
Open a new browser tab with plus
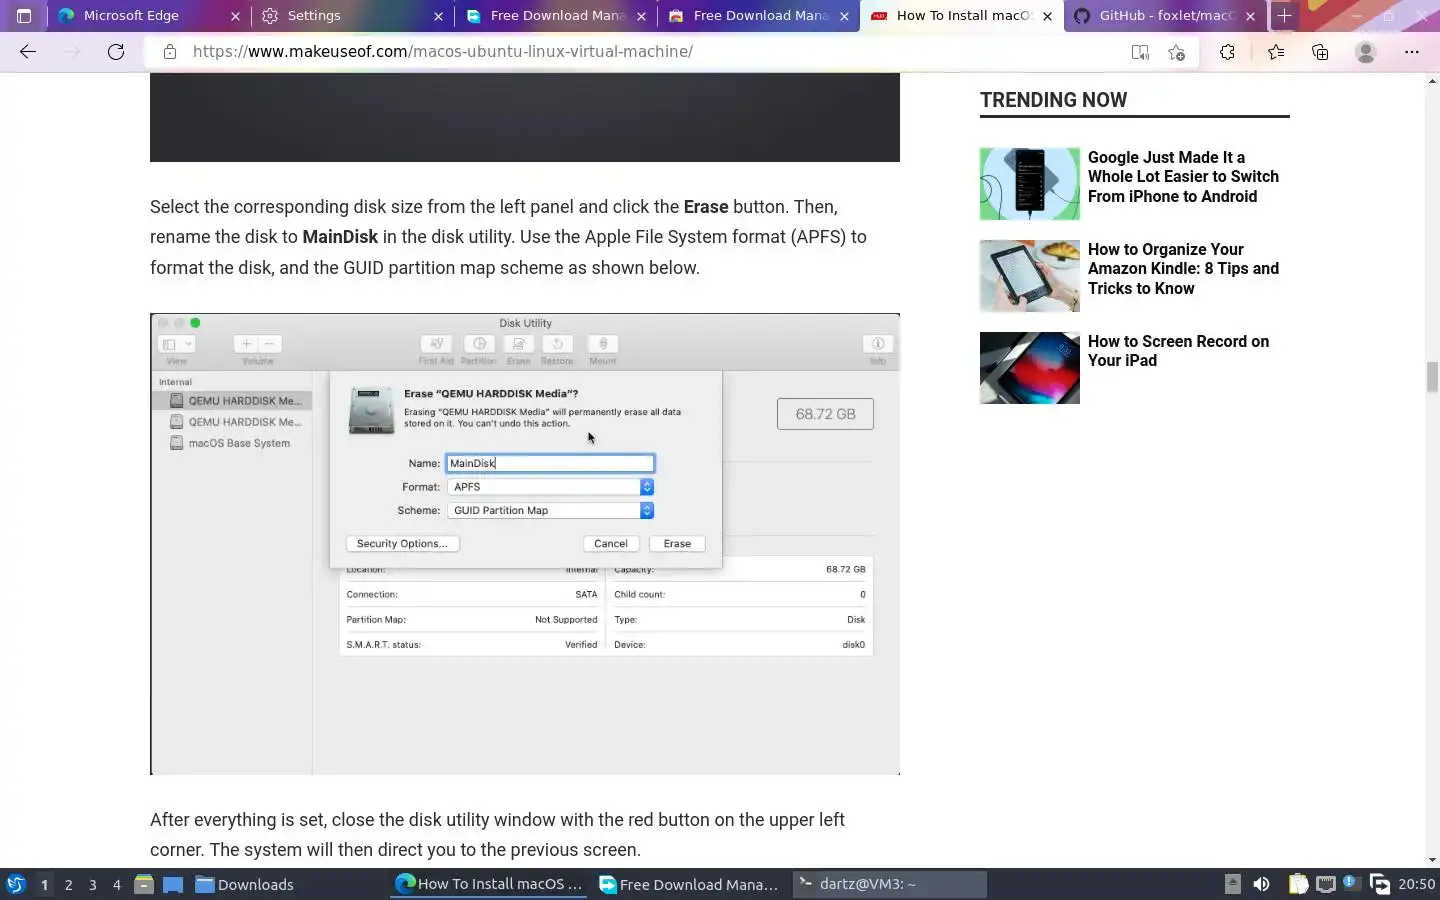pyautogui.click(x=1284, y=16)
